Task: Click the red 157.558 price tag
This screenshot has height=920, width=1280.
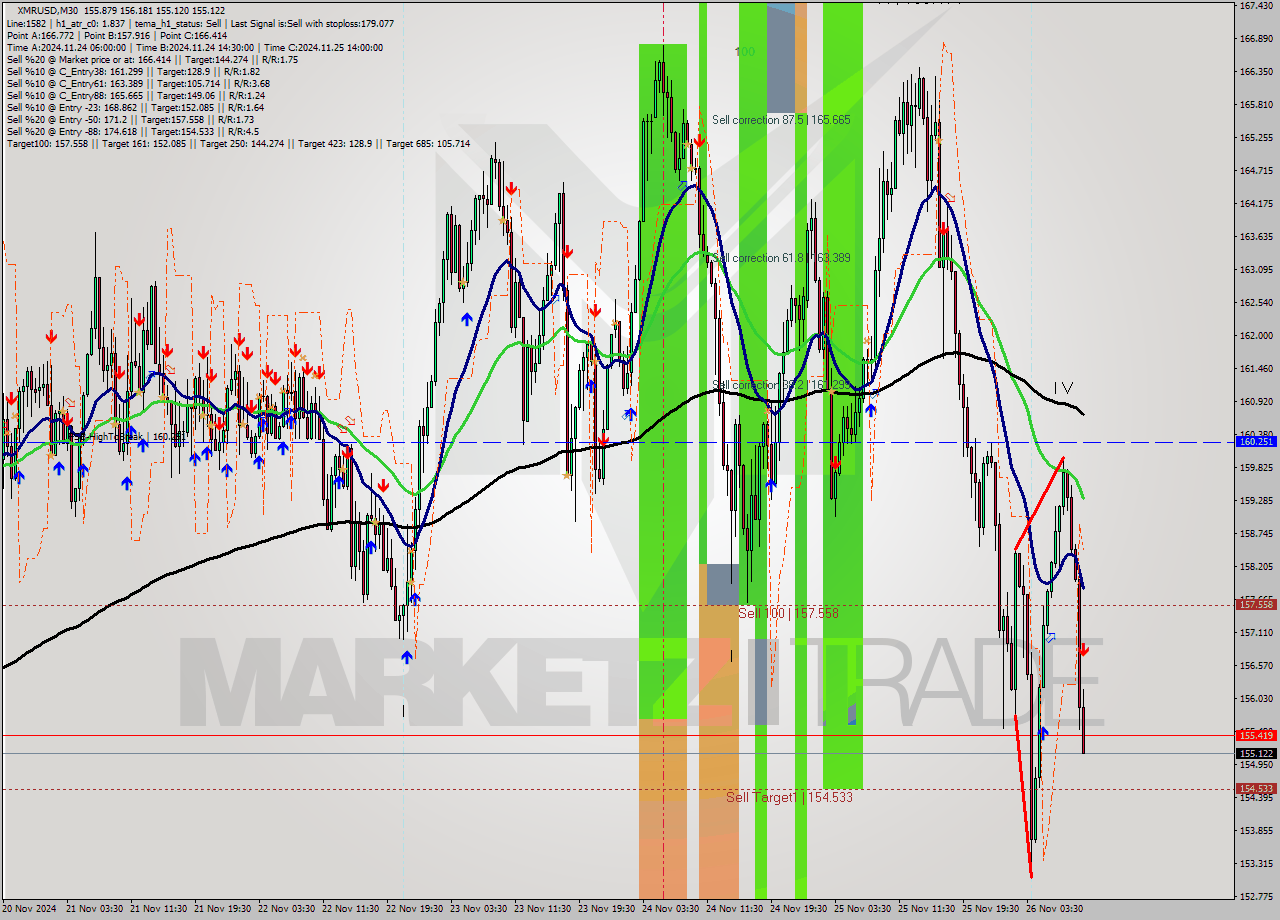Action: 1256,604
